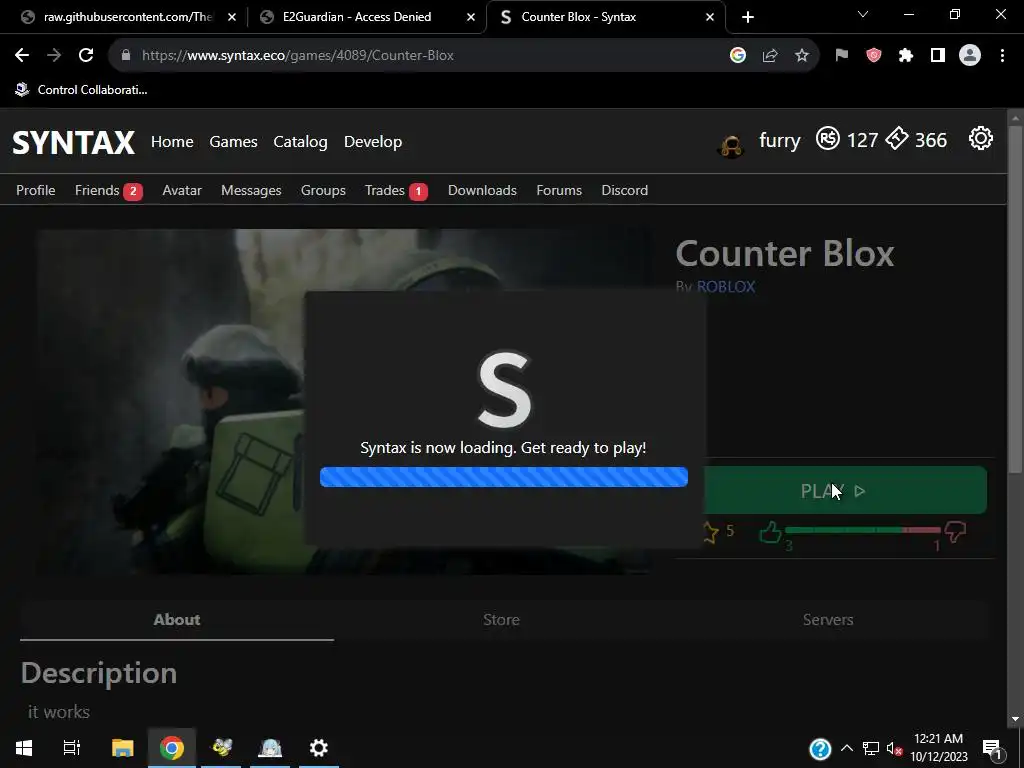Open the Games page

click(x=233, y=142)
